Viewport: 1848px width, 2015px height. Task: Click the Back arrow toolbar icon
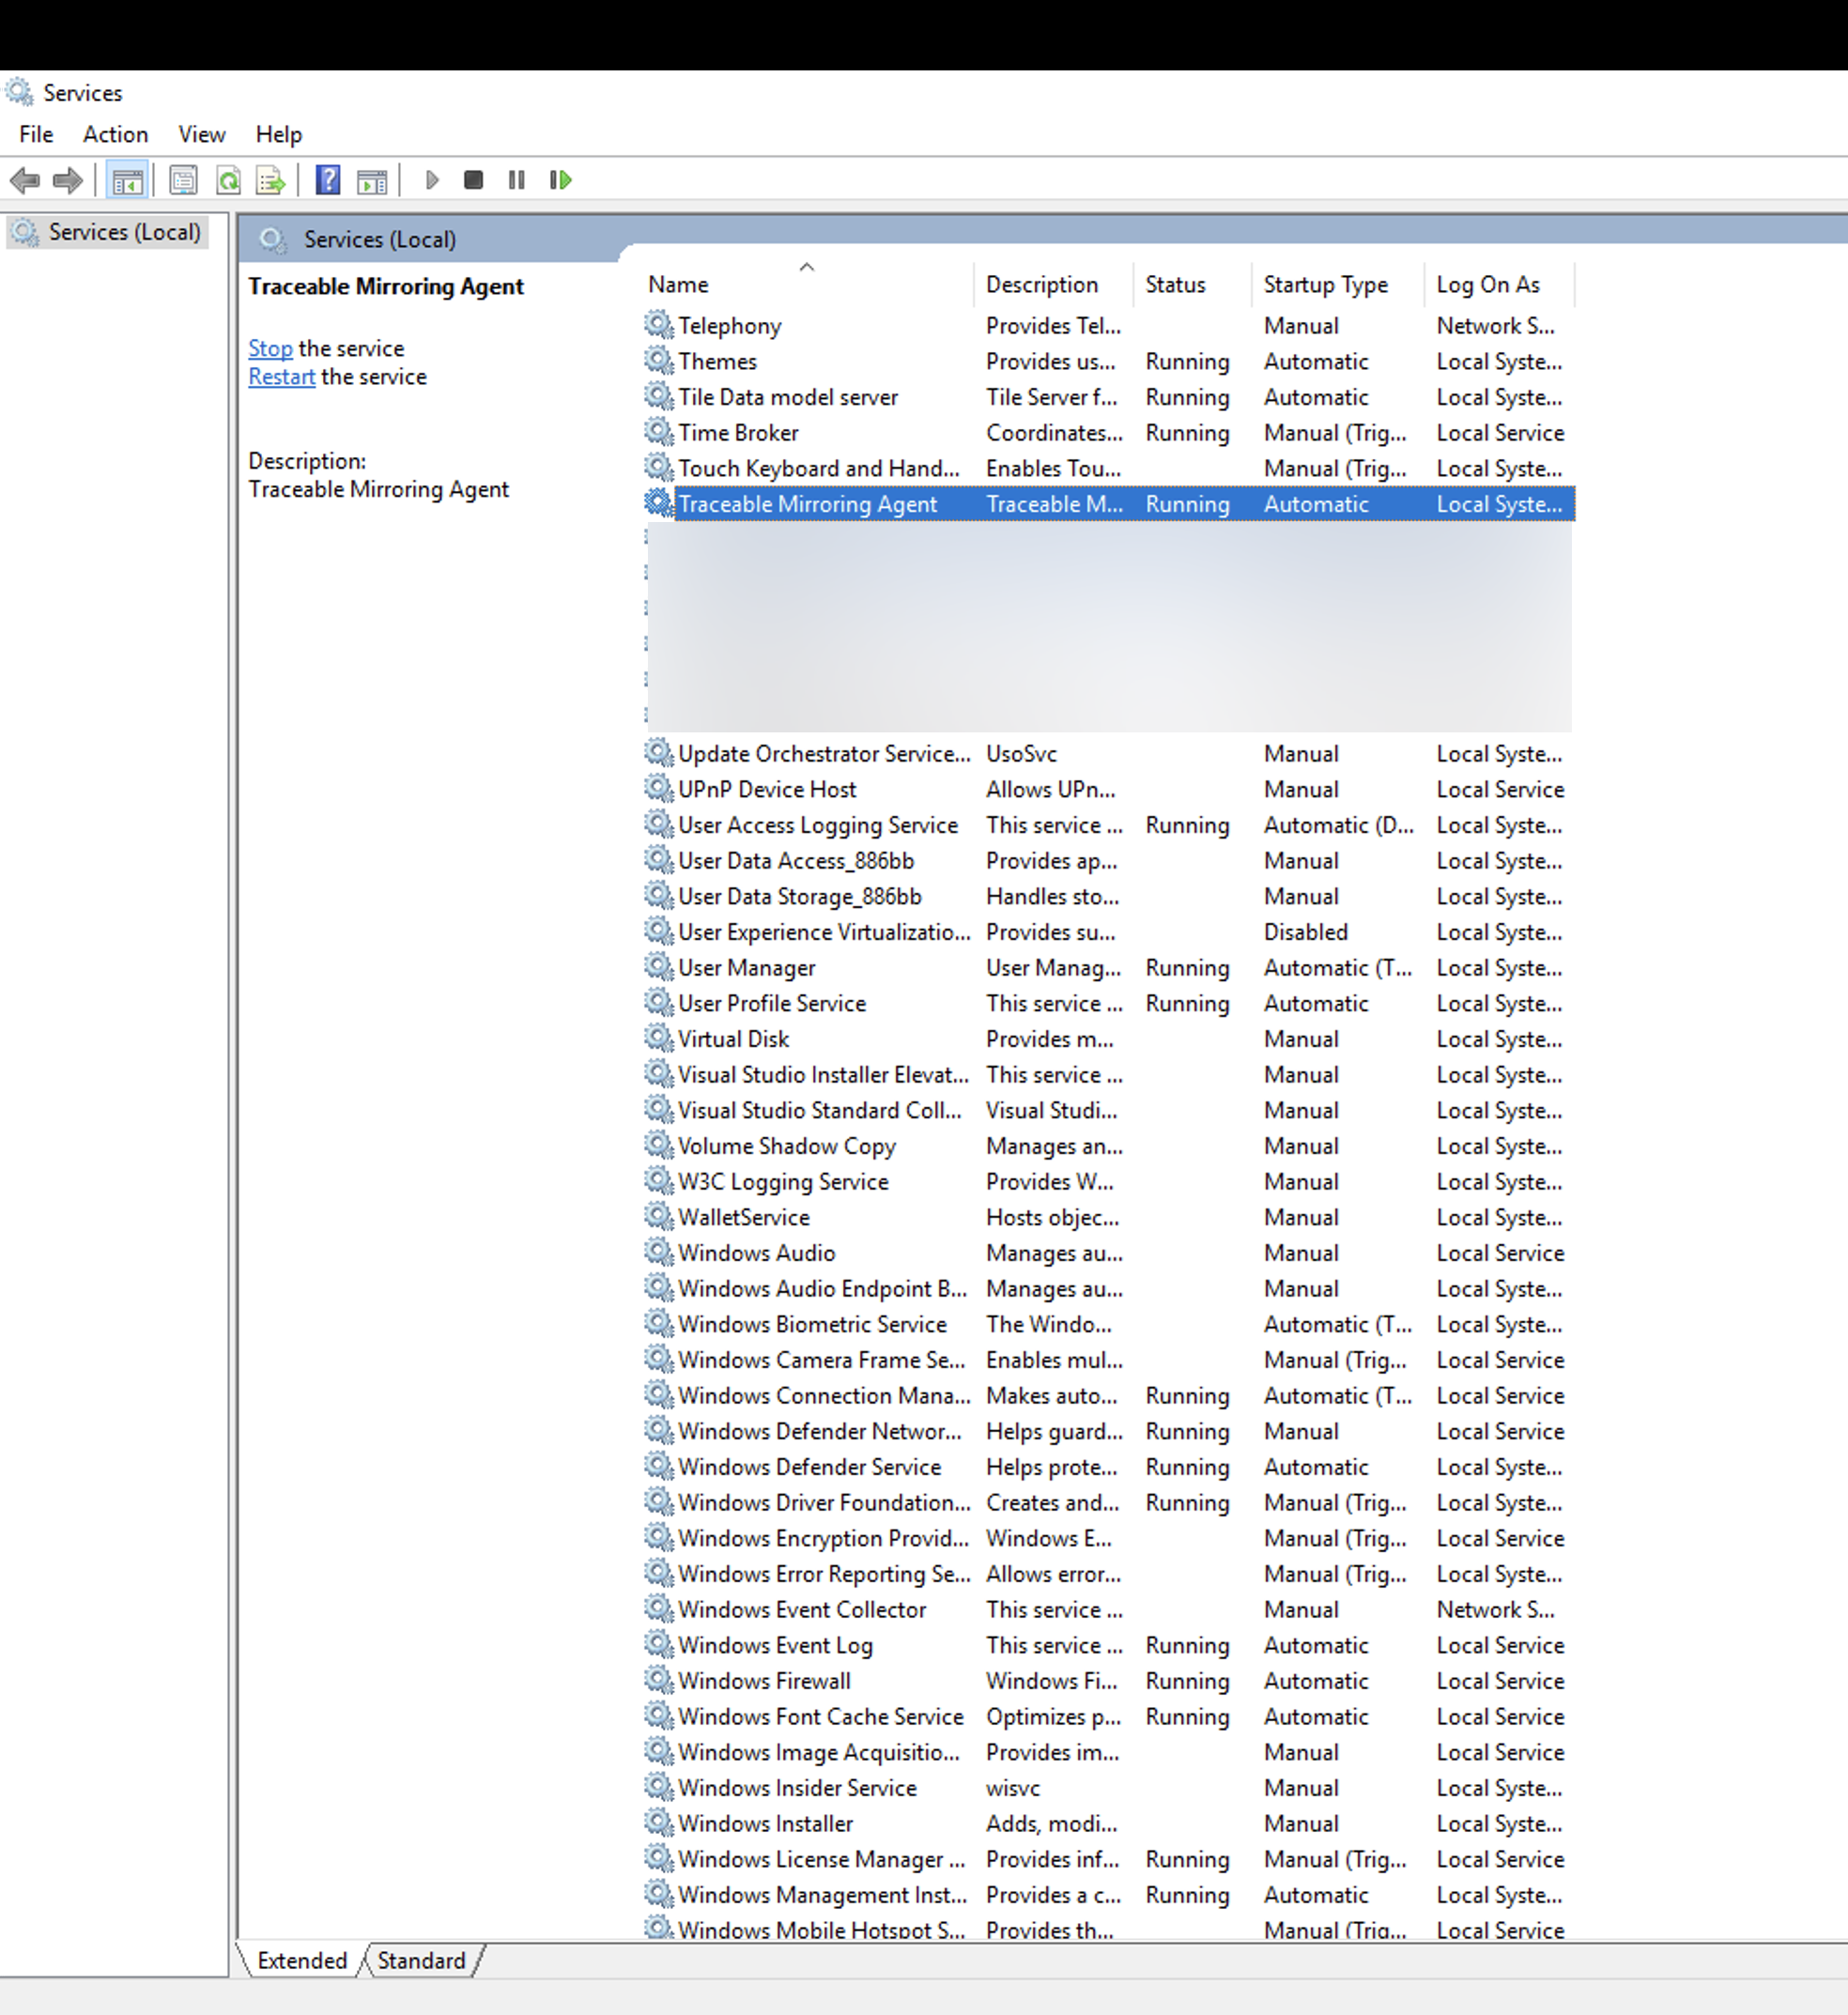point(24,181)
